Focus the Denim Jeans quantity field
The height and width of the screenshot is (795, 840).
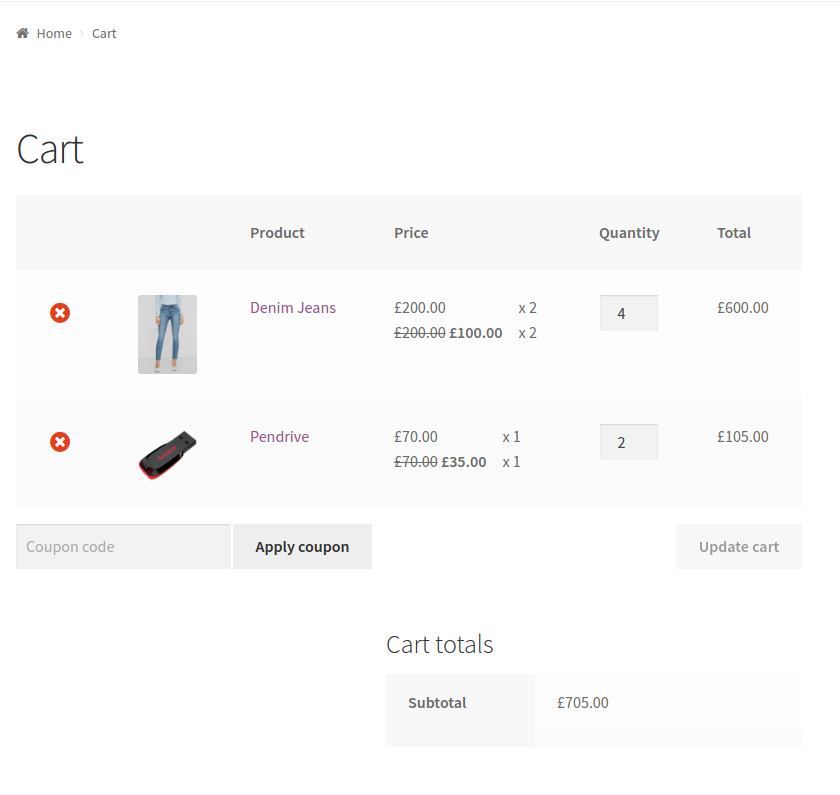[628, 313]
